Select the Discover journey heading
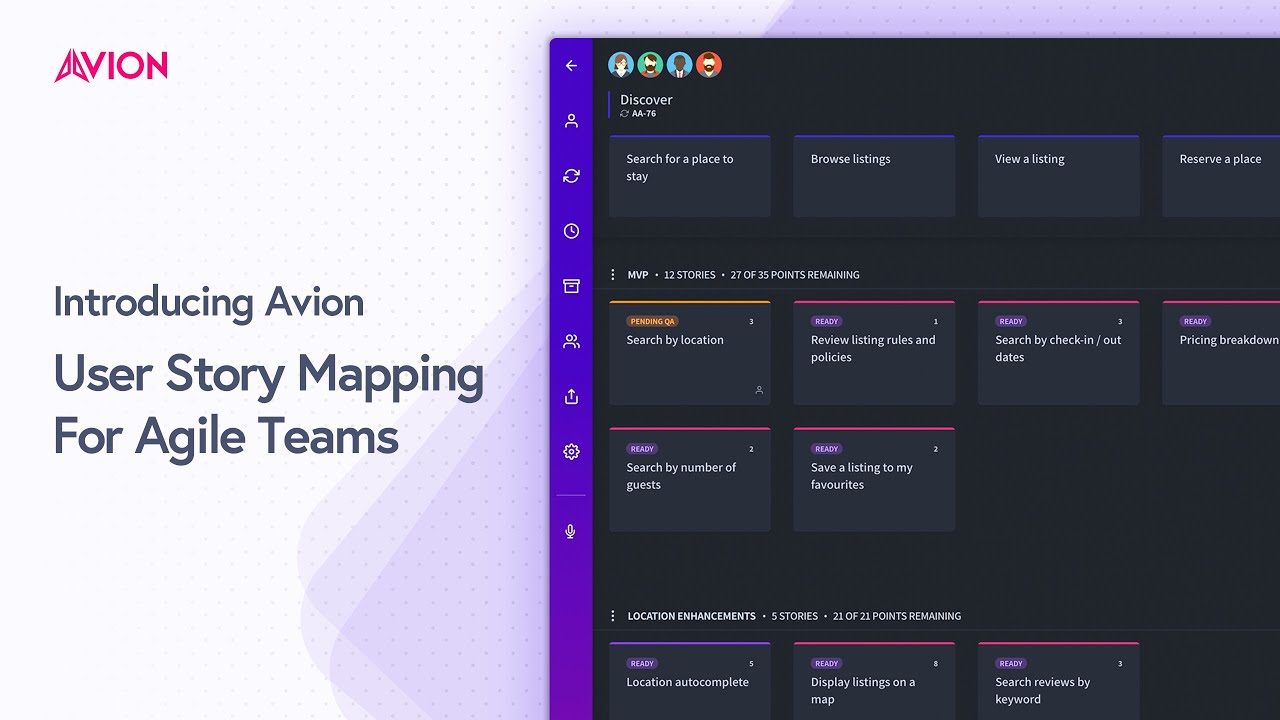The height and width of the screenshot is (720, 1280). [x=646, y=99]
